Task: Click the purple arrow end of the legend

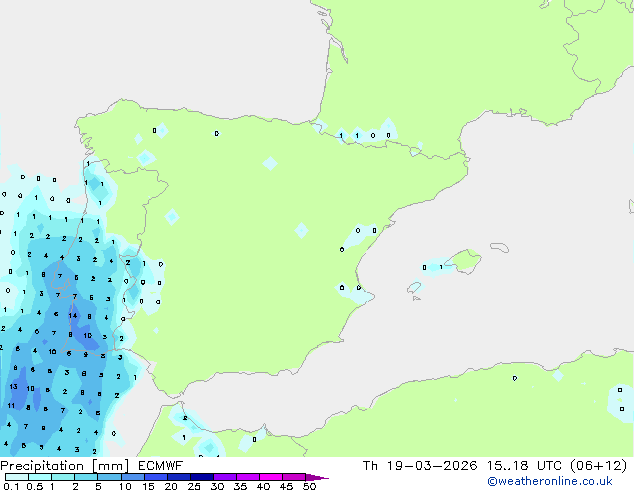Action: coord(317,477)
